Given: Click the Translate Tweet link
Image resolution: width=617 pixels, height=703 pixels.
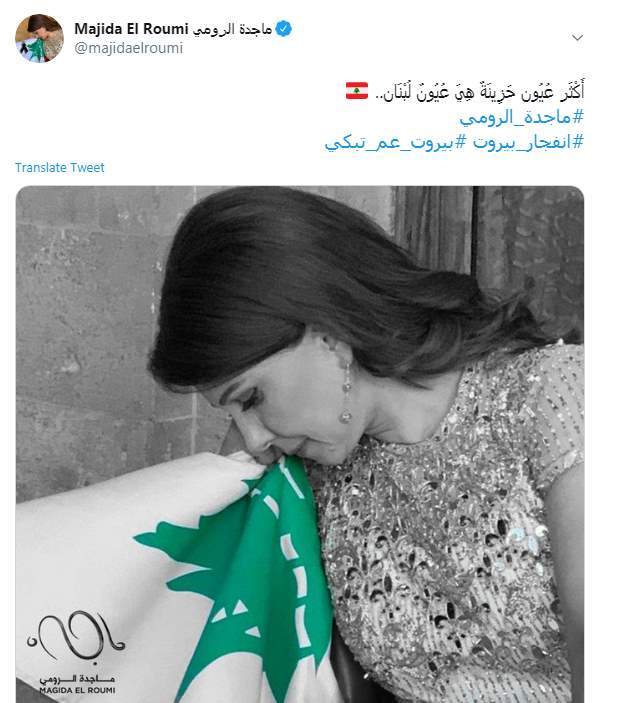Looking at the screenshot, I should [60, 168].
